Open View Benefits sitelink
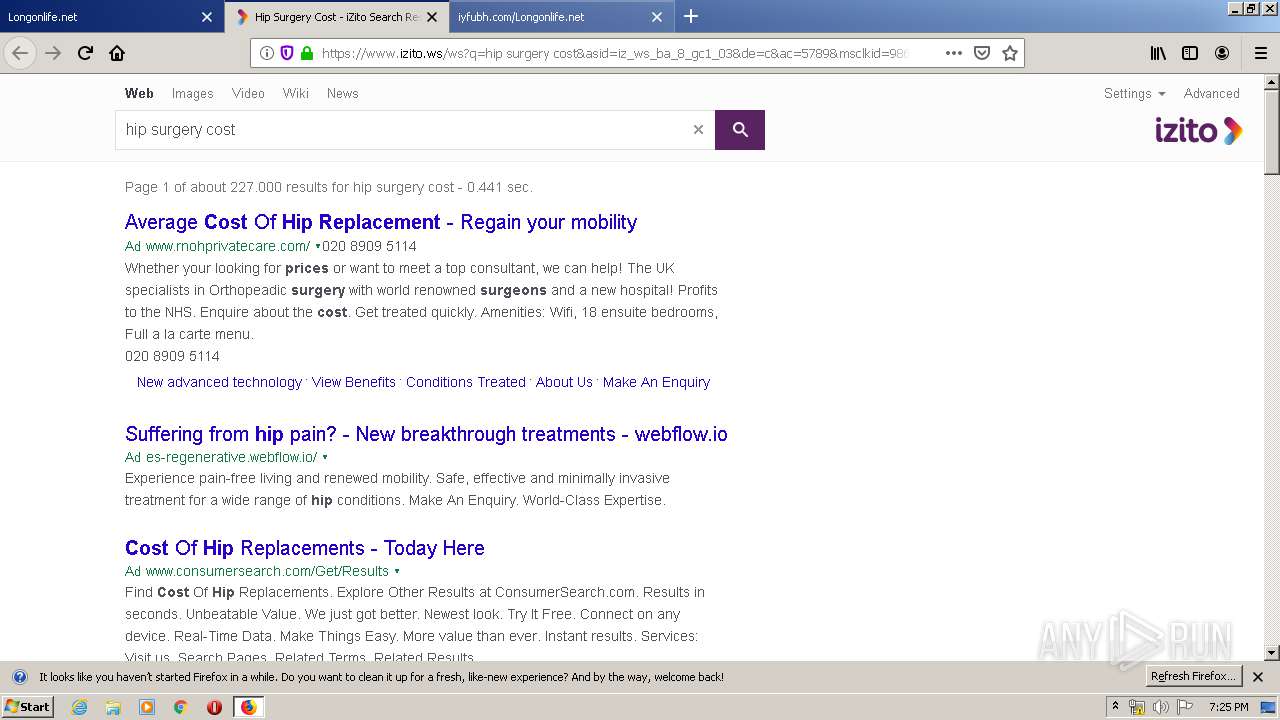 point(354,382)
